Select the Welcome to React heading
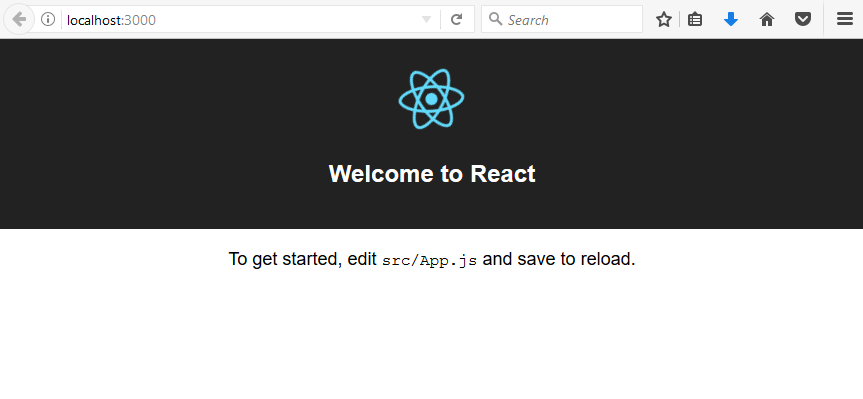 click(432, 174)
